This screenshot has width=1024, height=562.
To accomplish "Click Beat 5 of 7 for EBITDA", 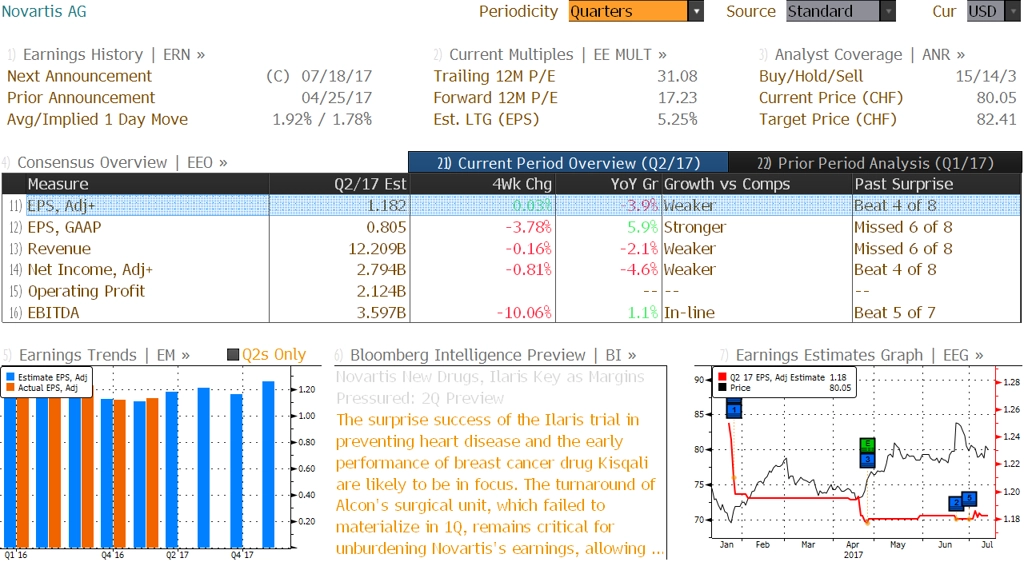I will 895,313.
